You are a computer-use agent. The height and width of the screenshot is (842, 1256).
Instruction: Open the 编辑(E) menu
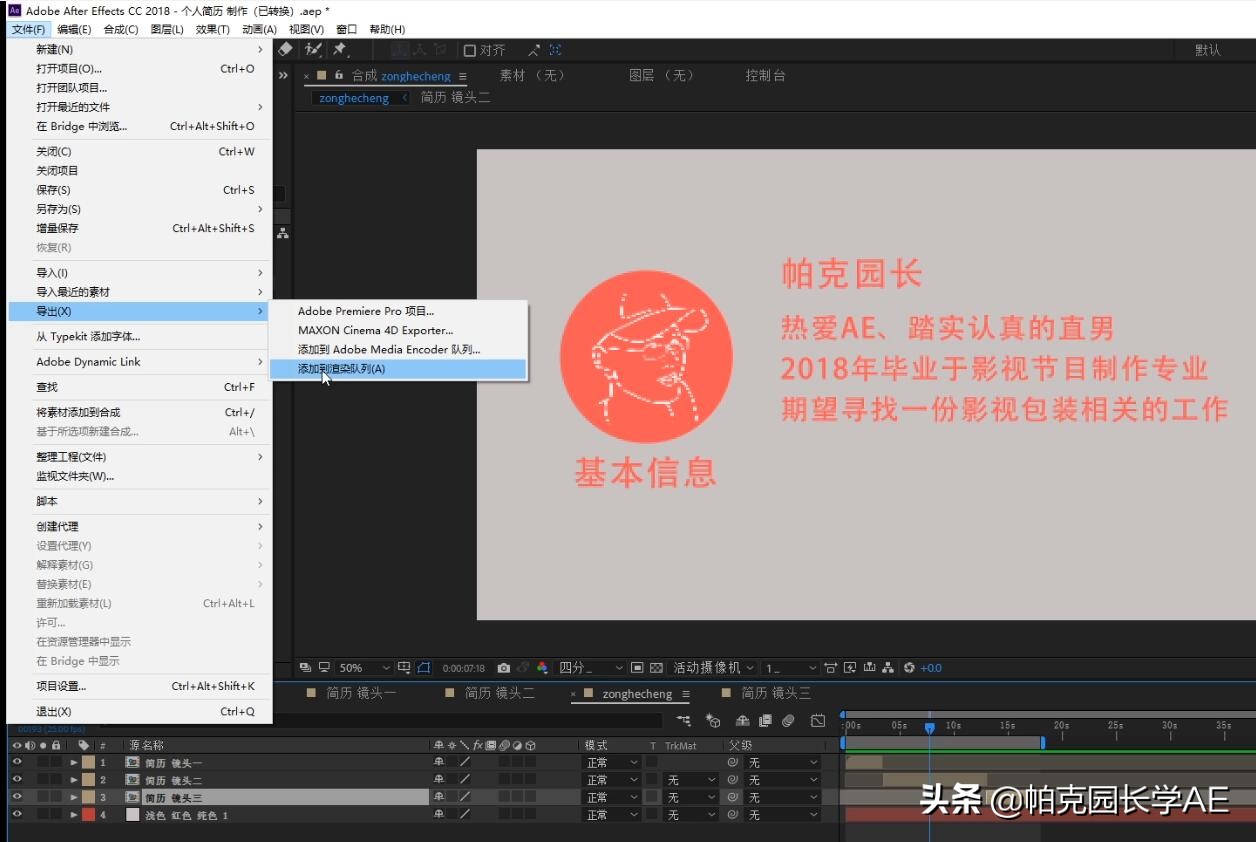[74, 29]
